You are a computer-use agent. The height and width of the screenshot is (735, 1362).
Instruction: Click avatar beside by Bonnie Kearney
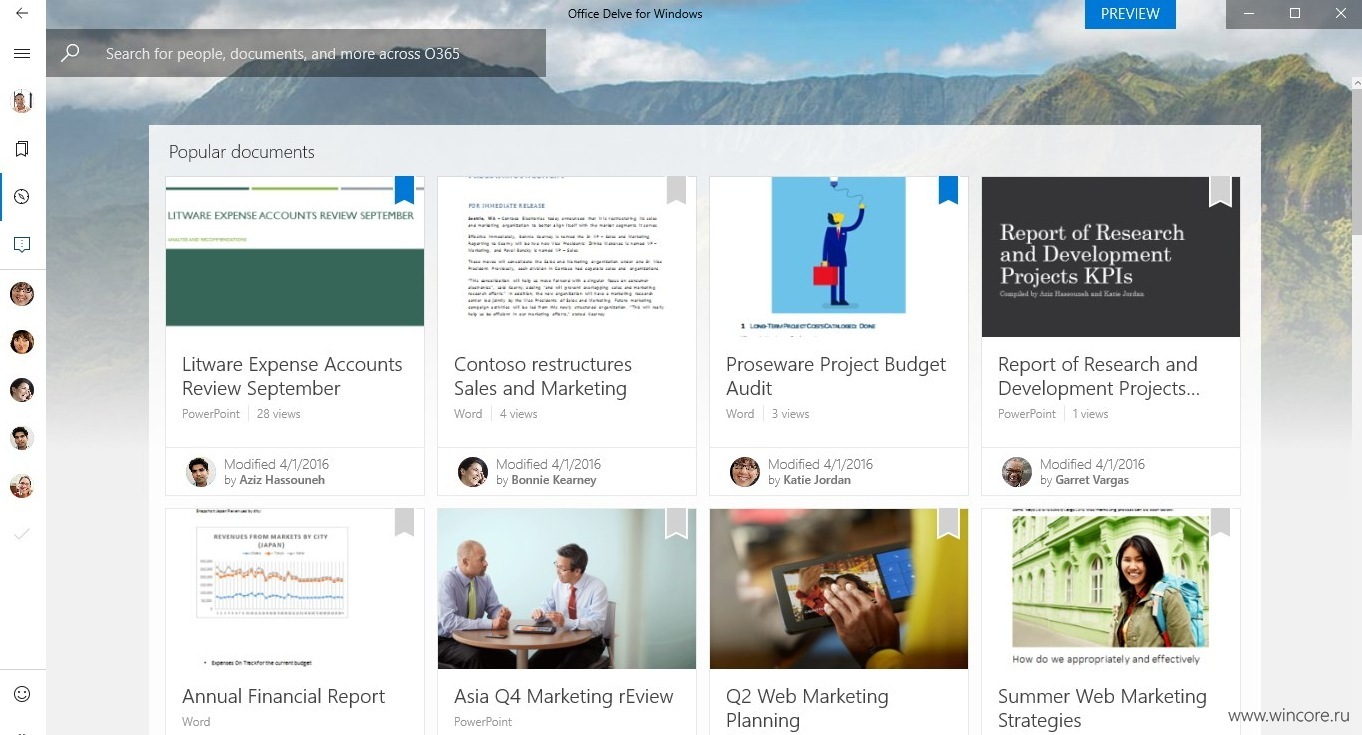473,472
